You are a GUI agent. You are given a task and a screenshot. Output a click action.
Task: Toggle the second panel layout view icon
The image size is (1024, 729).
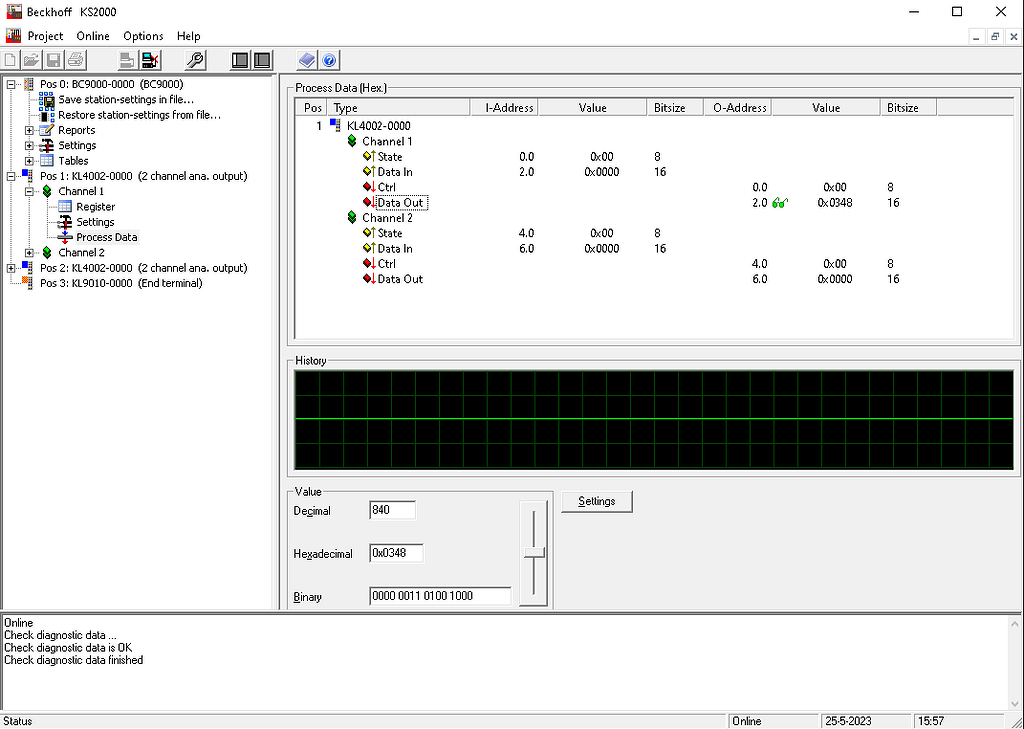pyautogui.click(x=262, y=59)
